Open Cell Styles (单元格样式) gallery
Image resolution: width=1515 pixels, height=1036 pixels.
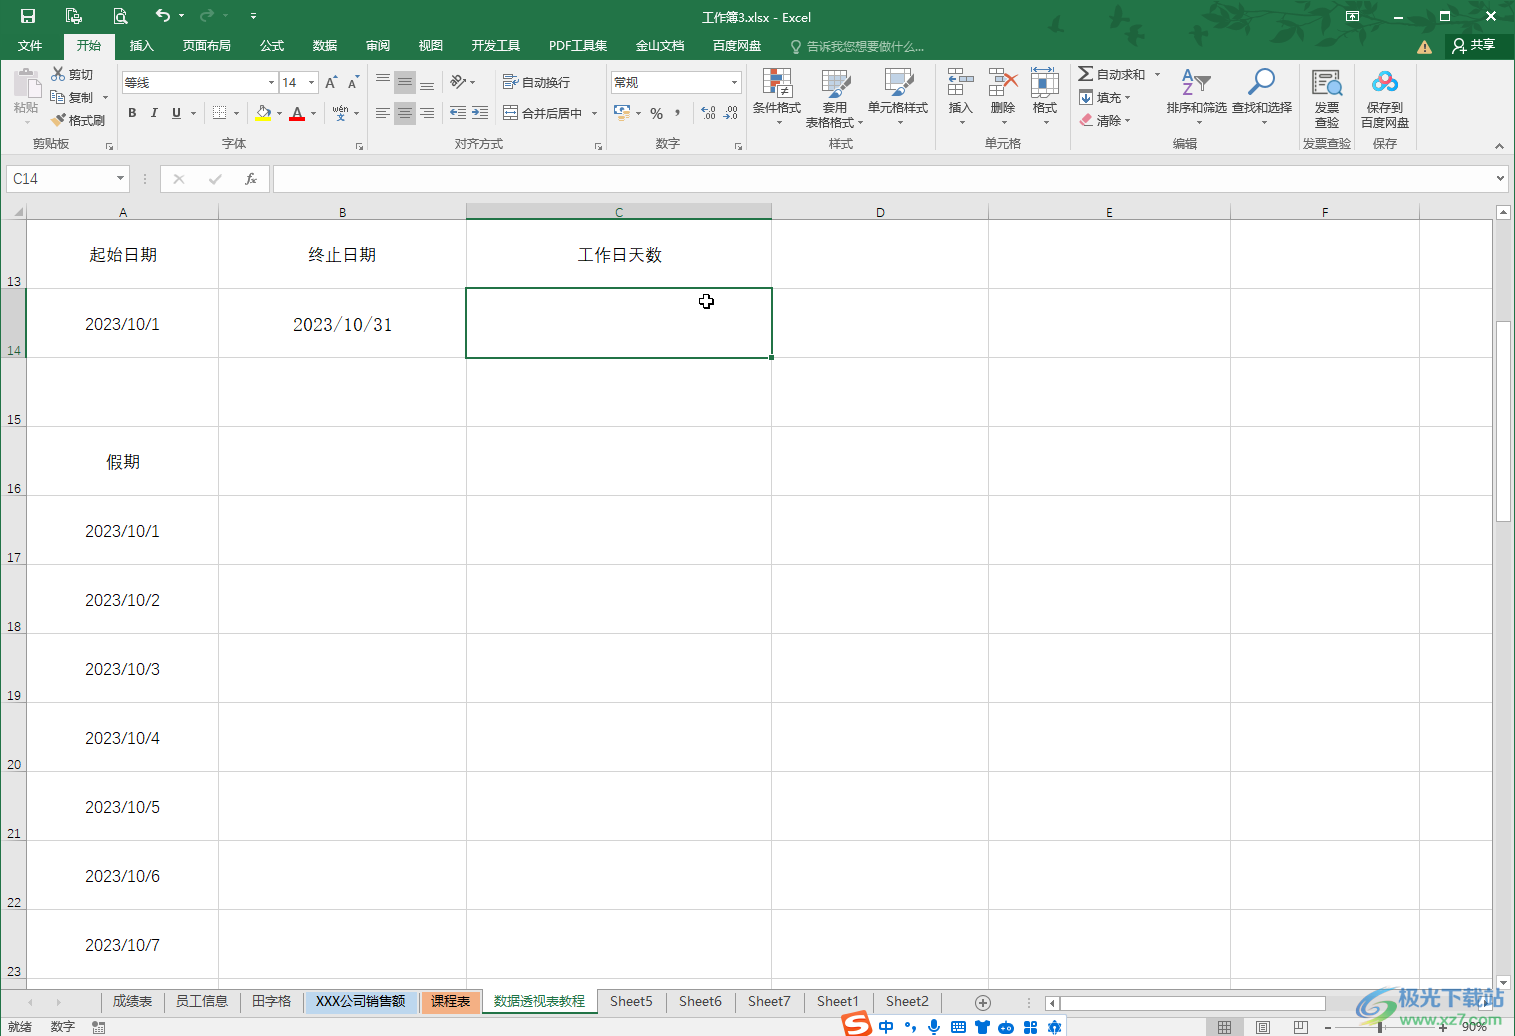point(898,97)
